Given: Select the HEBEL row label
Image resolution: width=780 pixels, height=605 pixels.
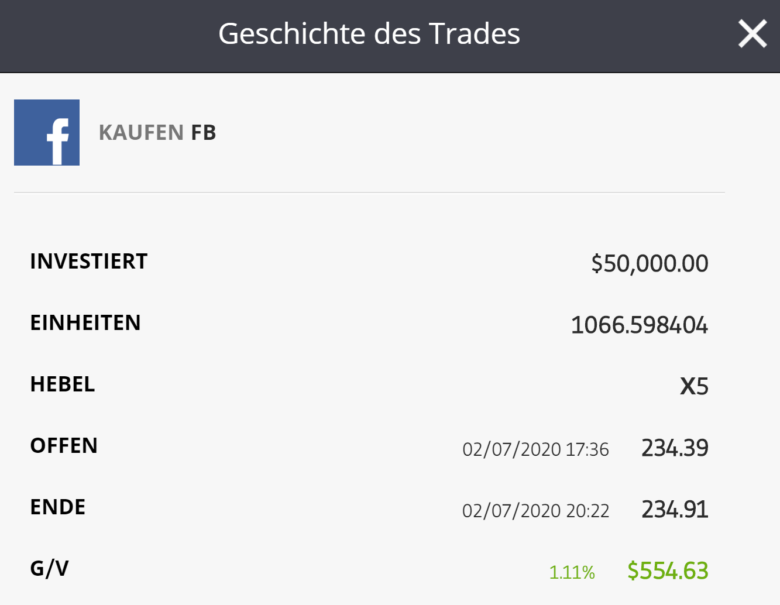Looking at the screenshot, I should 62,384.
